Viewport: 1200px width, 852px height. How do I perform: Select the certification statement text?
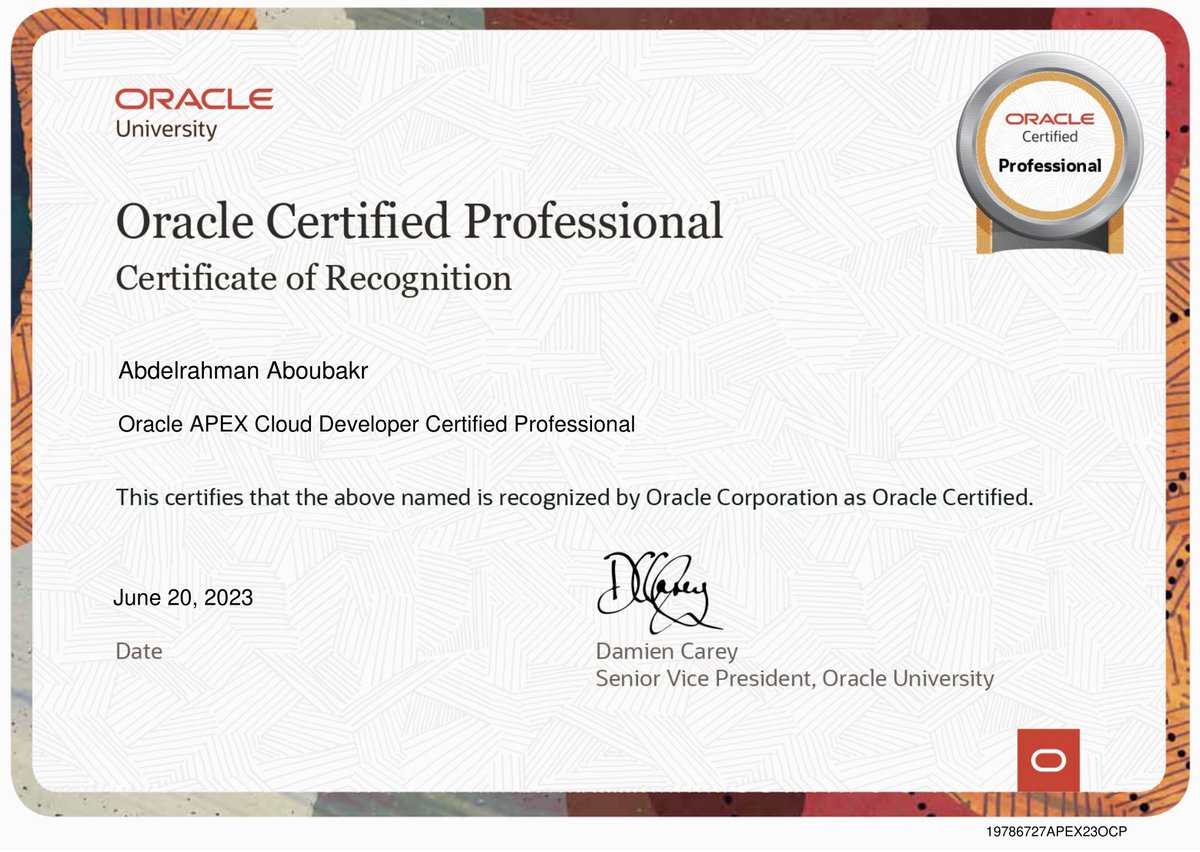pyautogui.click(x=575, y=497)
